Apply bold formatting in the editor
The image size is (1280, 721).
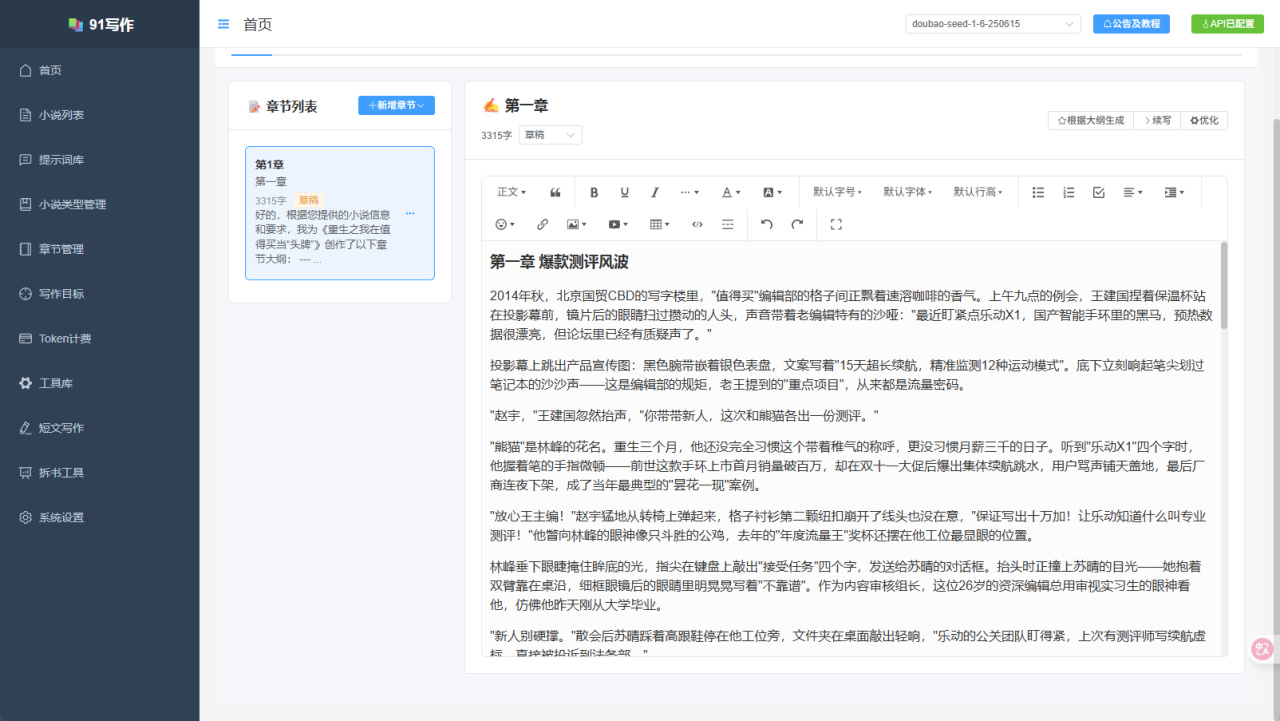coord(594,192)
